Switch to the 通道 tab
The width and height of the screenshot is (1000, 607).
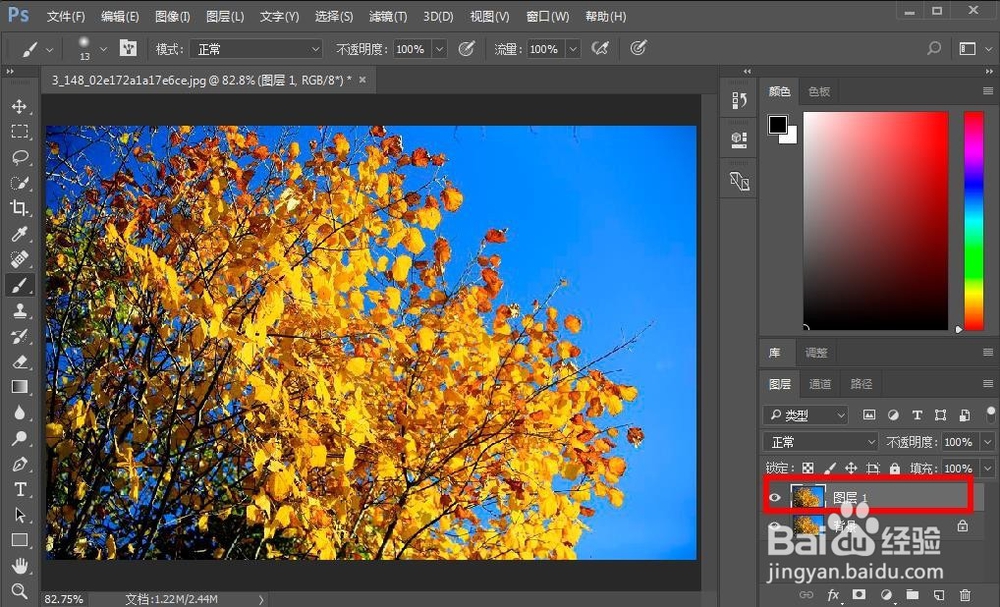(x=820, y=384)
